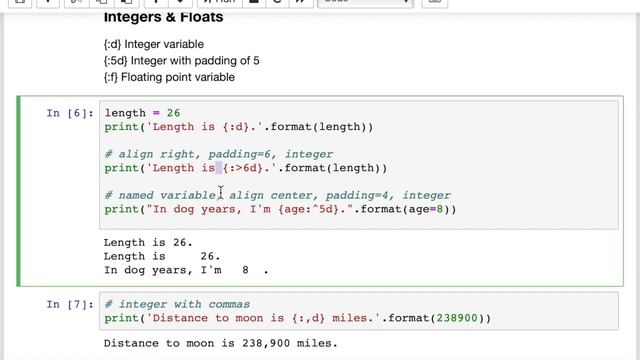Screen dimensions: 640x360
Task: Select the In [7] cell prompt
Action: 70,304
